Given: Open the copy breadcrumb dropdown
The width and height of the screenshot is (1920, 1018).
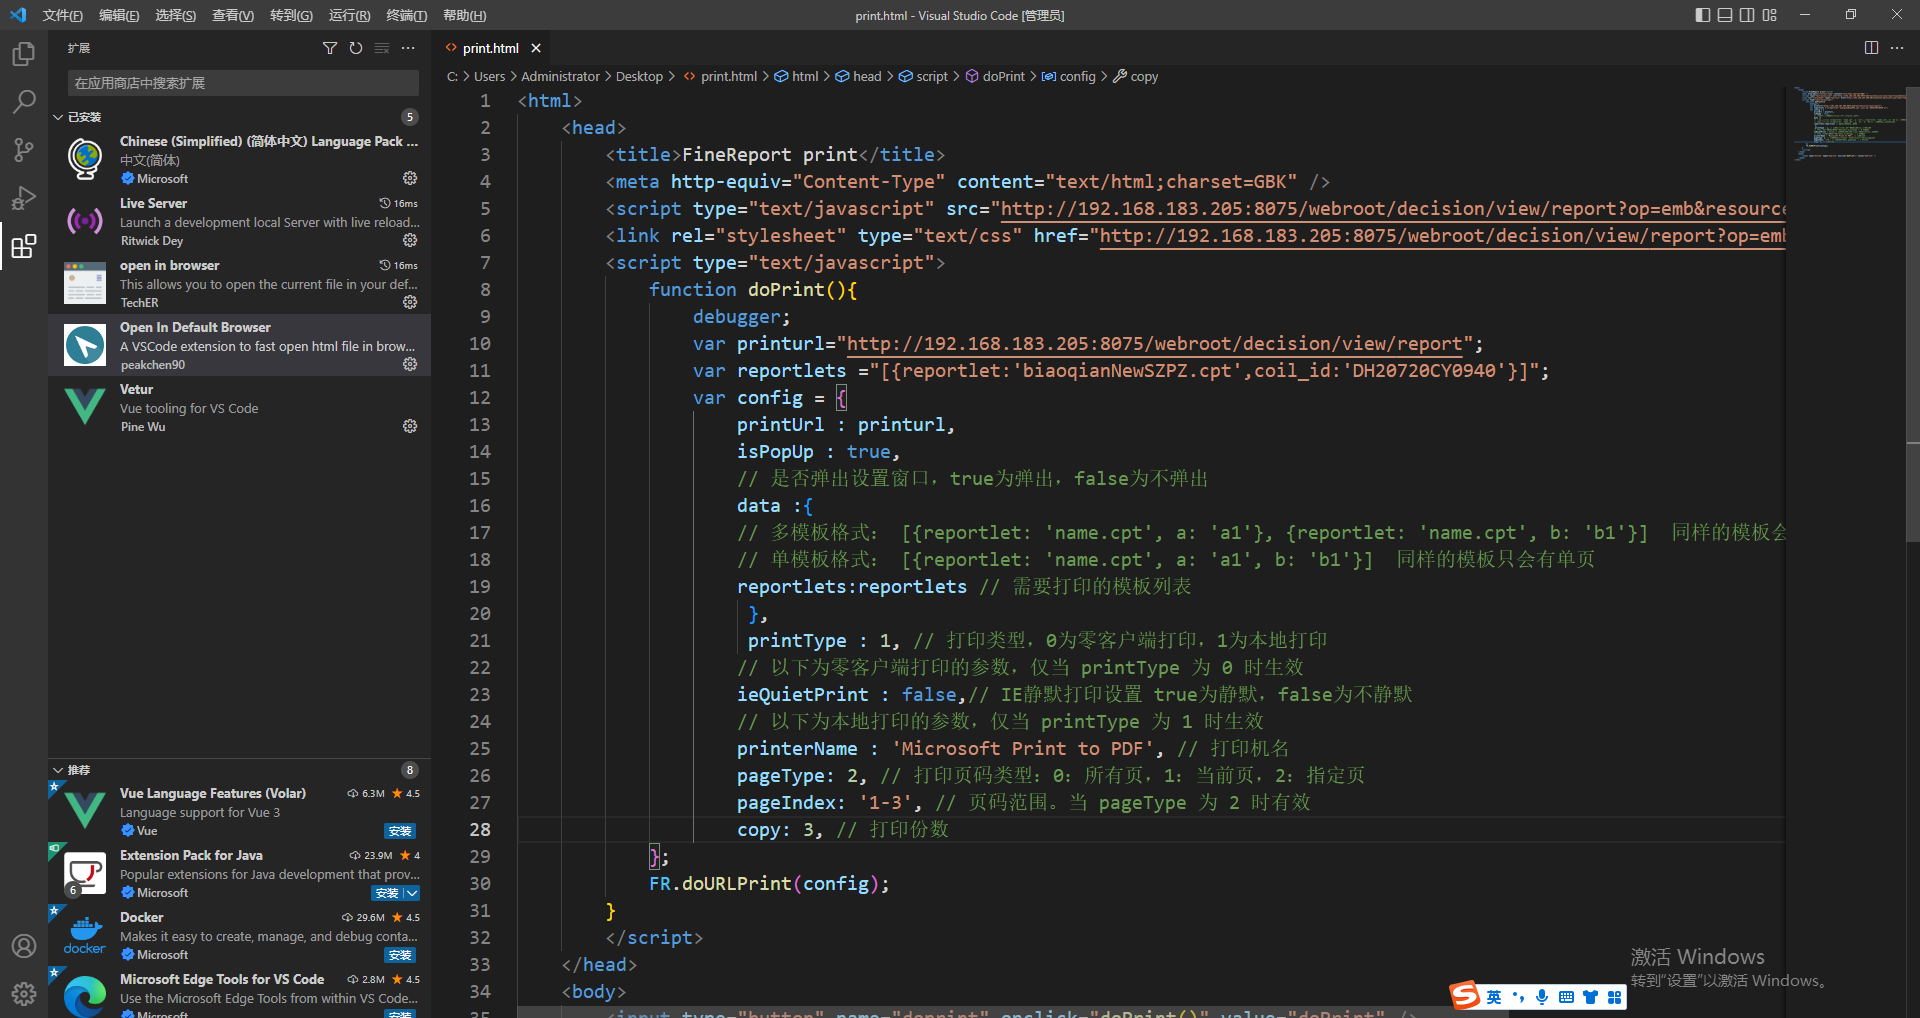Looking at the screenshot, I should pyautogui.click(x=1135, y=76).
